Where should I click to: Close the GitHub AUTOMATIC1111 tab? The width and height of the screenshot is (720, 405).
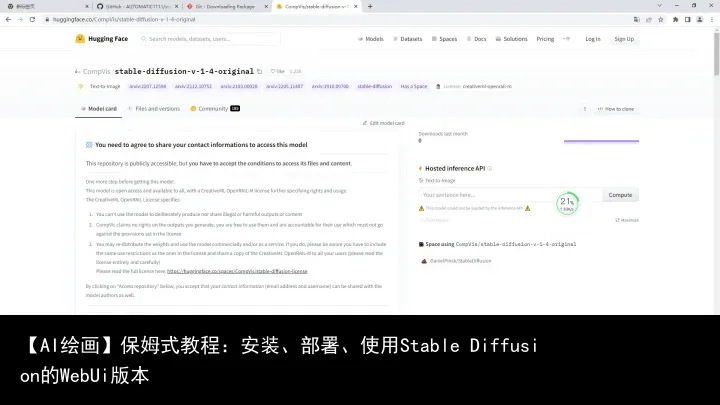[176, 6]
